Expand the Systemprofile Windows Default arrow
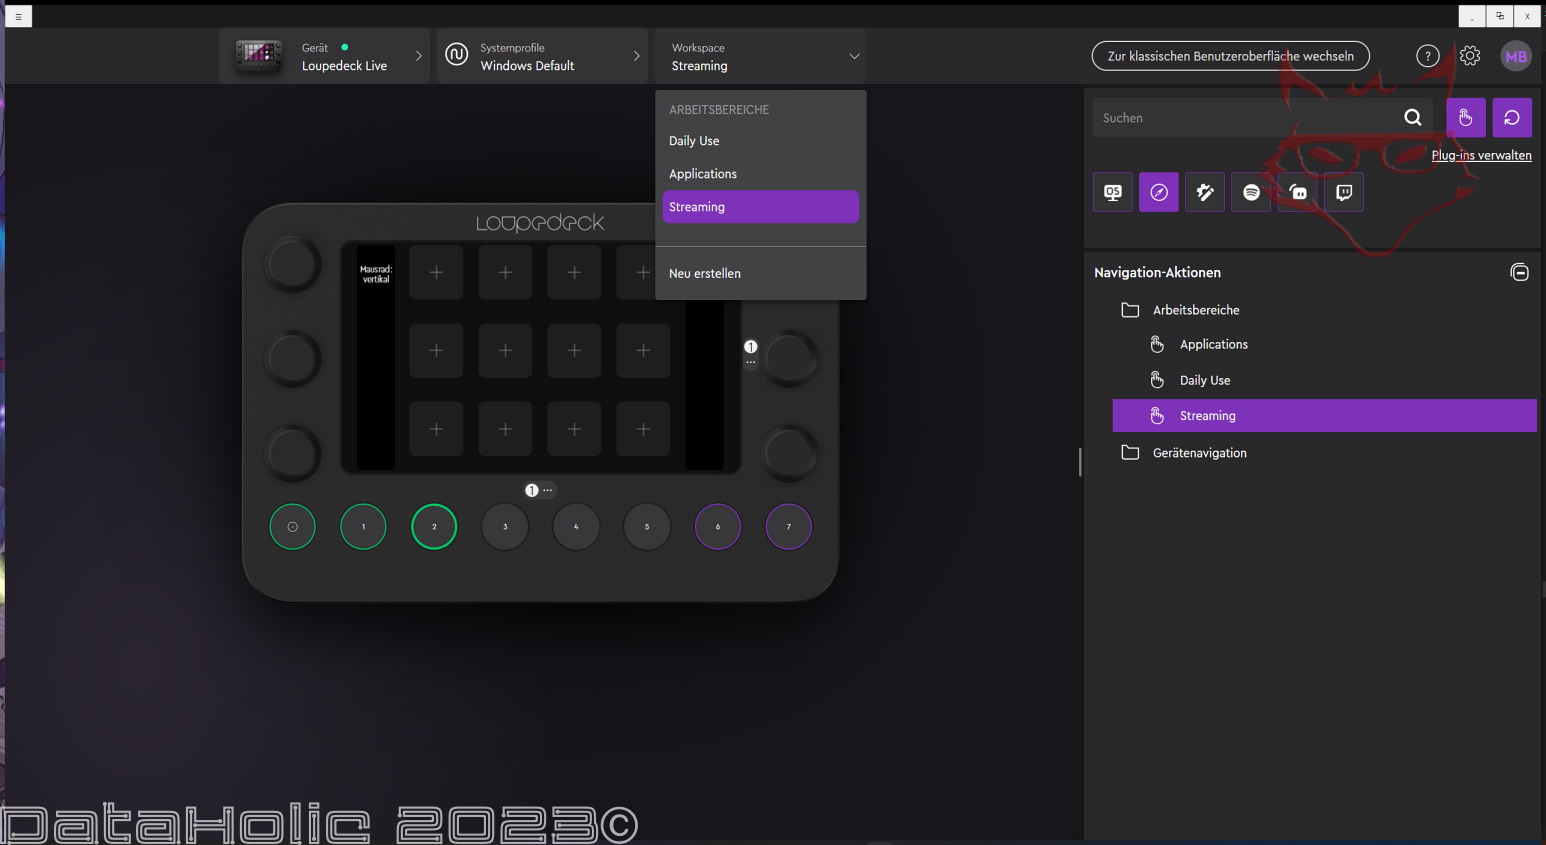1546x845 pixels. [636, 56]
